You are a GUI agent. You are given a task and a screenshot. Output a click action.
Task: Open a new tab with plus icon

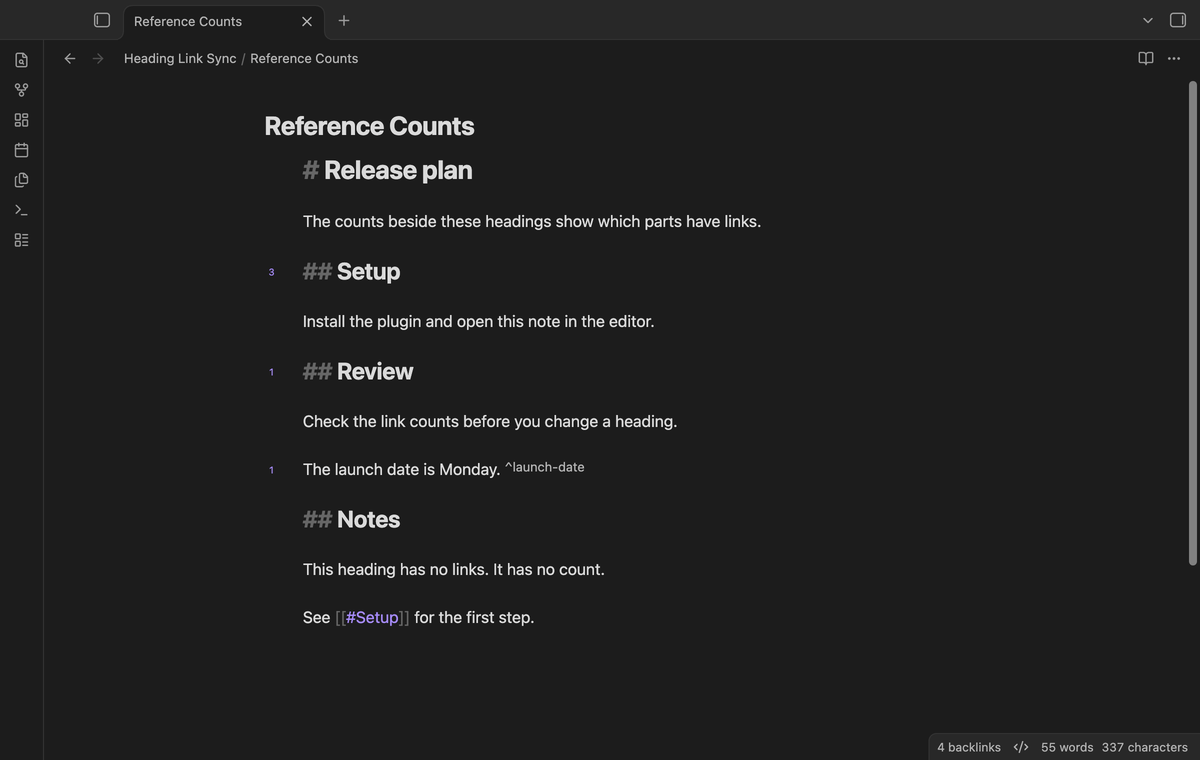click(x=344, y=20)
